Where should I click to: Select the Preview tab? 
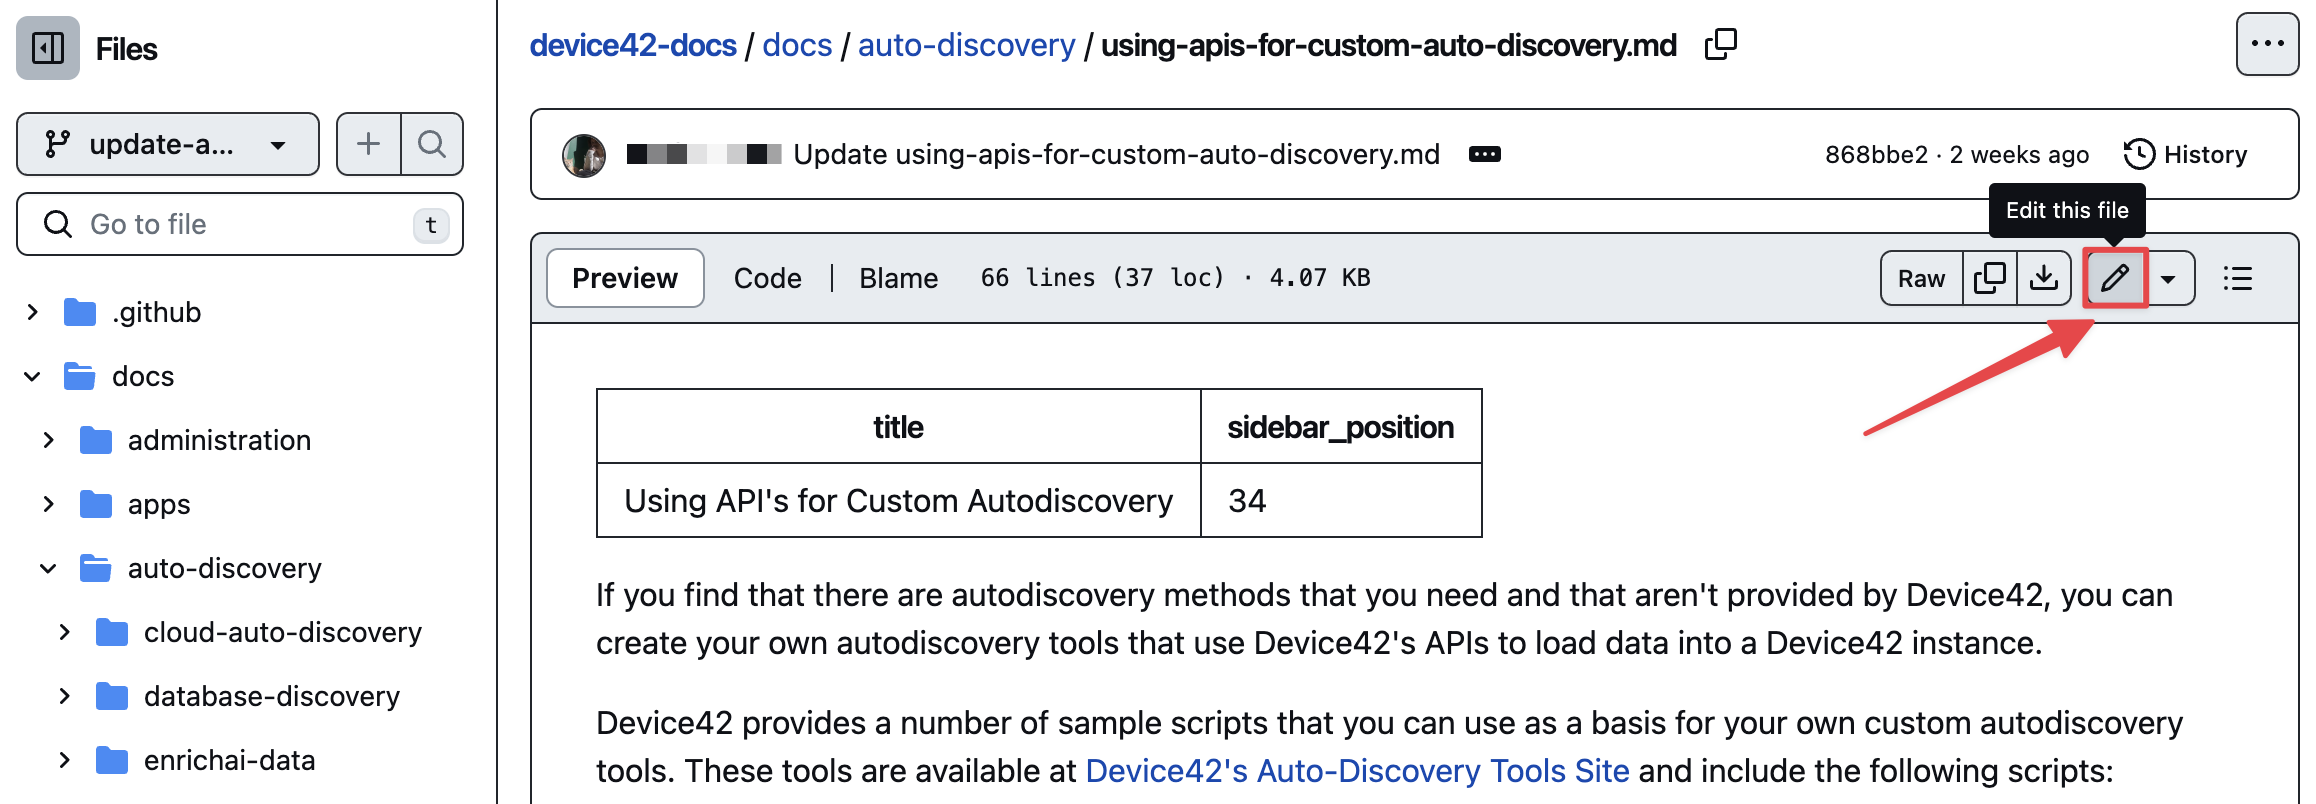[x=625, y=278]
